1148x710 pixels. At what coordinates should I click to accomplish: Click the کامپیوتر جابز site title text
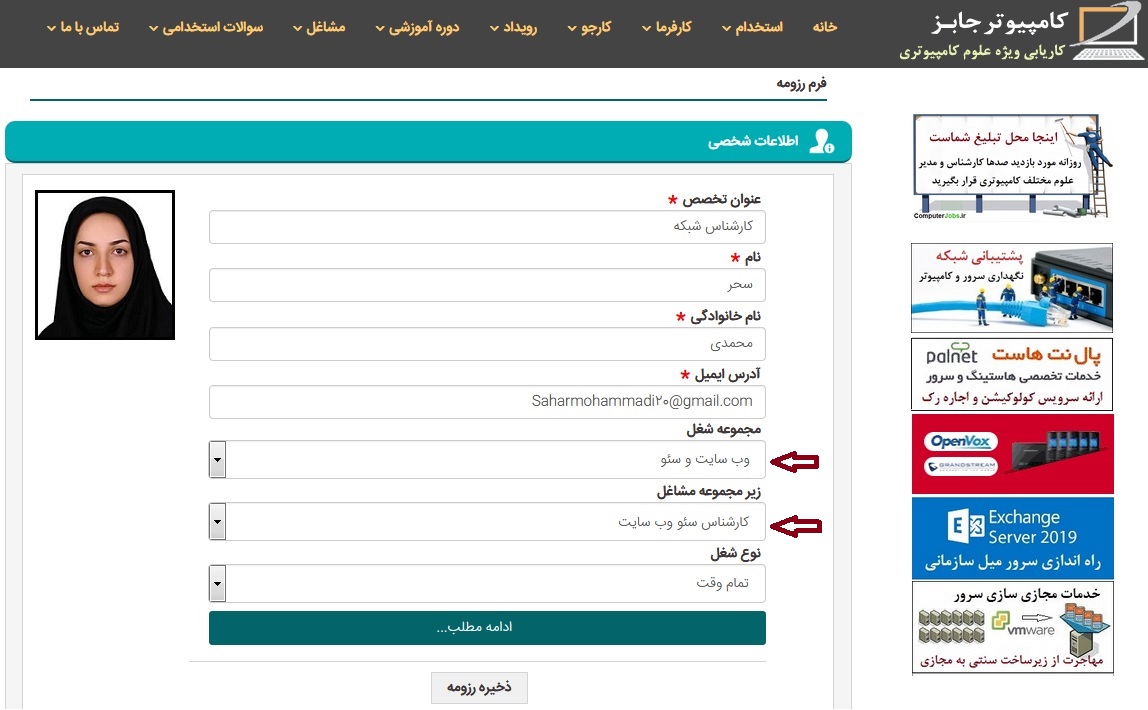coord(999,21)
